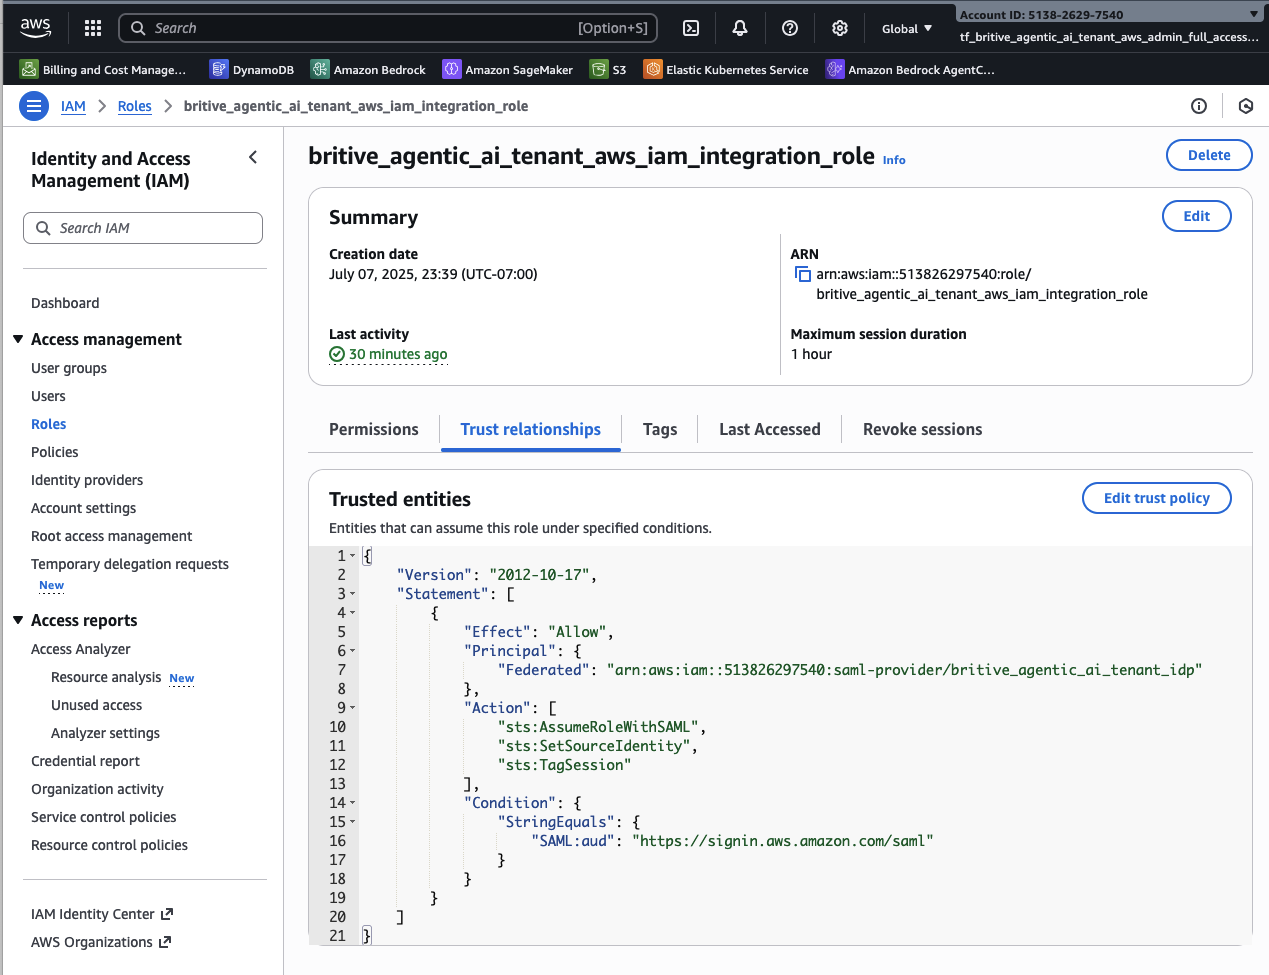Image resolution: width=1269 pixels, height=975 pixels.
Task: Fold the Statement array in policy editor
Action: point(353,594)
